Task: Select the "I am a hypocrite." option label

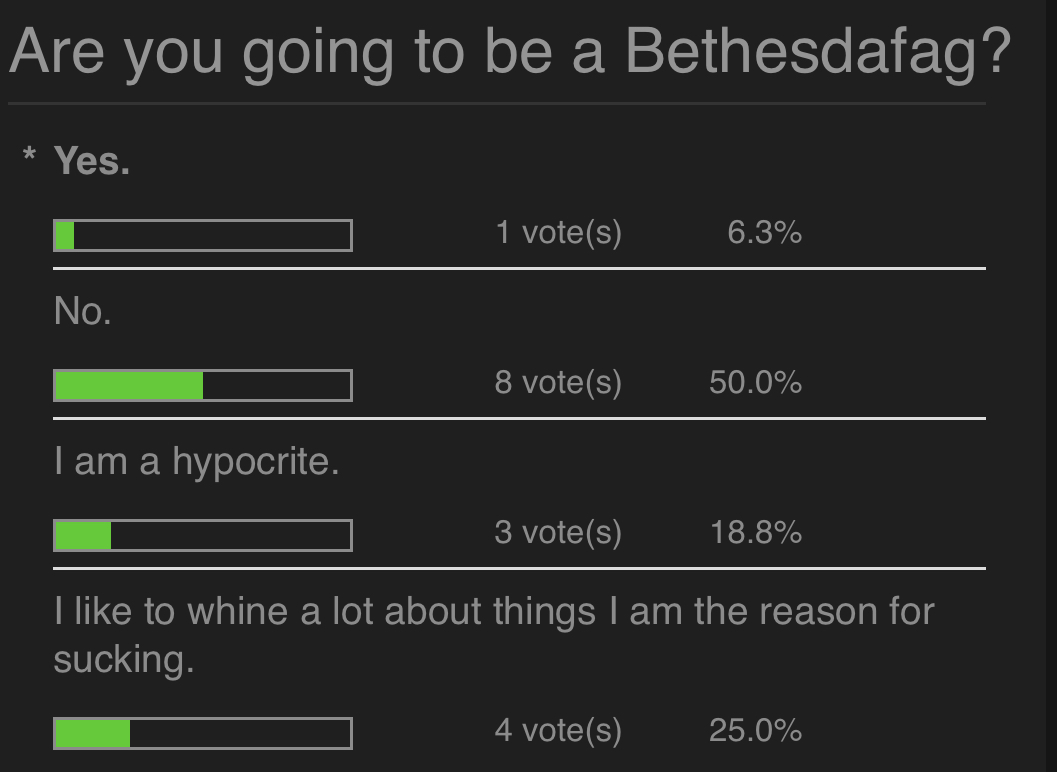Action: 197,462
